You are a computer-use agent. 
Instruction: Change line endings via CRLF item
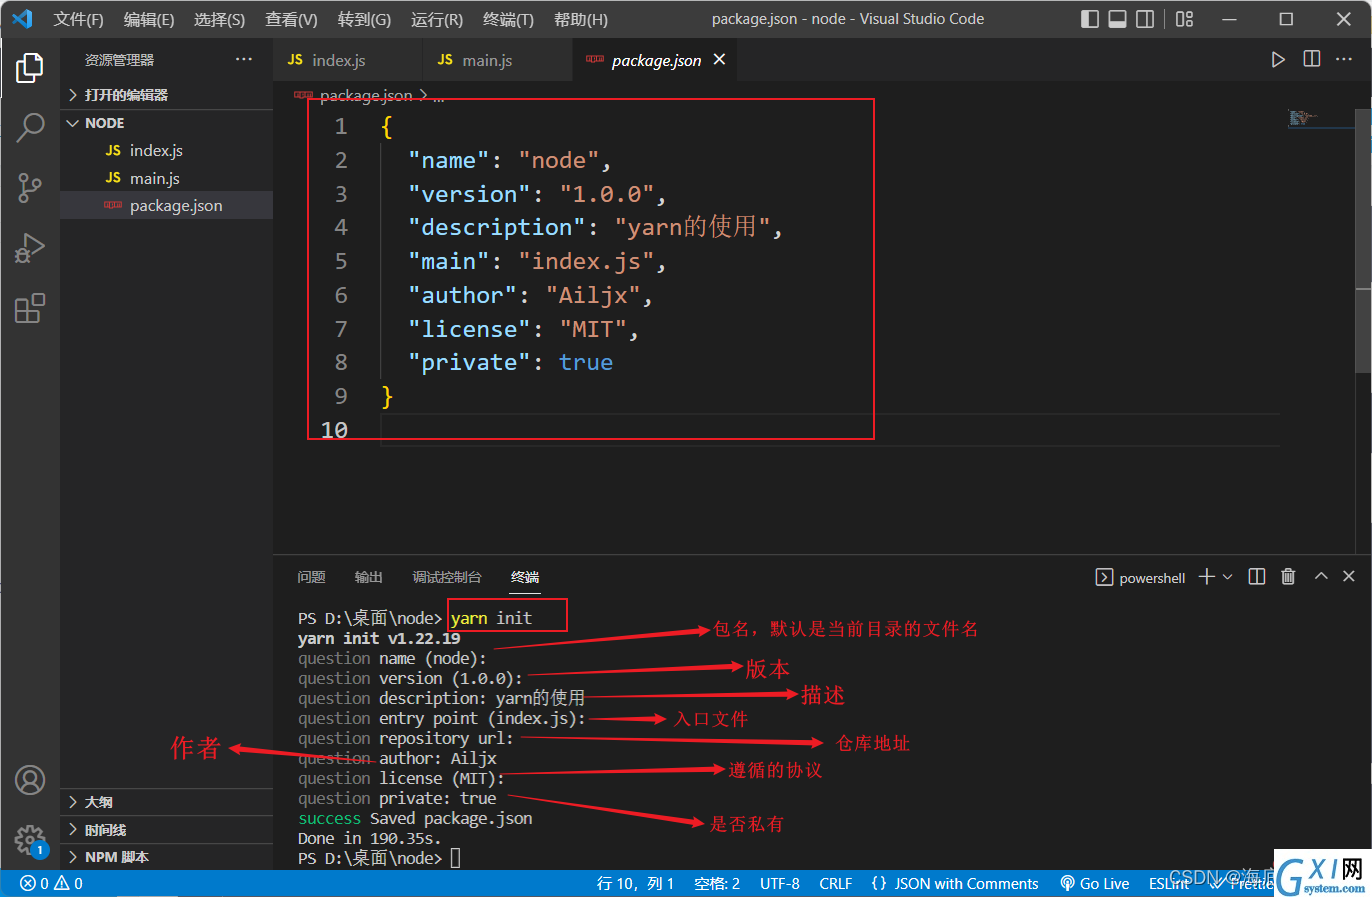pos(836,884)
